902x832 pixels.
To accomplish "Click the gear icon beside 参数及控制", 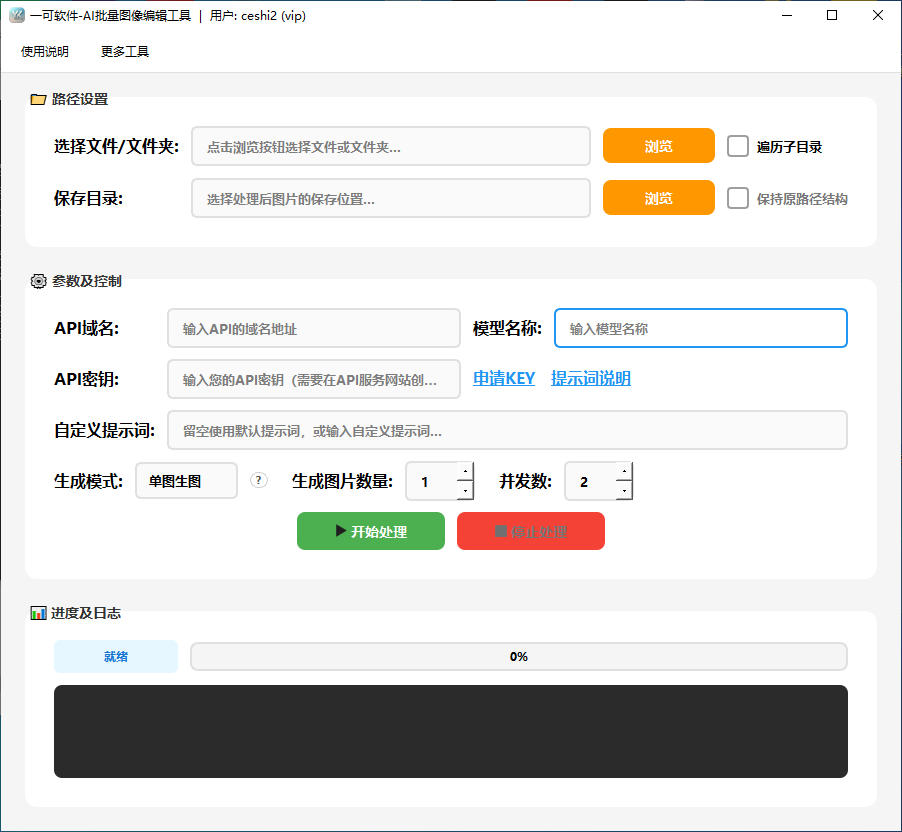I will (38, 281).
